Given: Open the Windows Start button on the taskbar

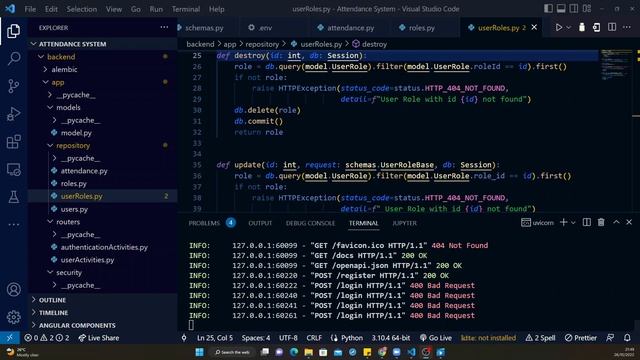Looking at the screenshot, I should [x=200, y=352].
